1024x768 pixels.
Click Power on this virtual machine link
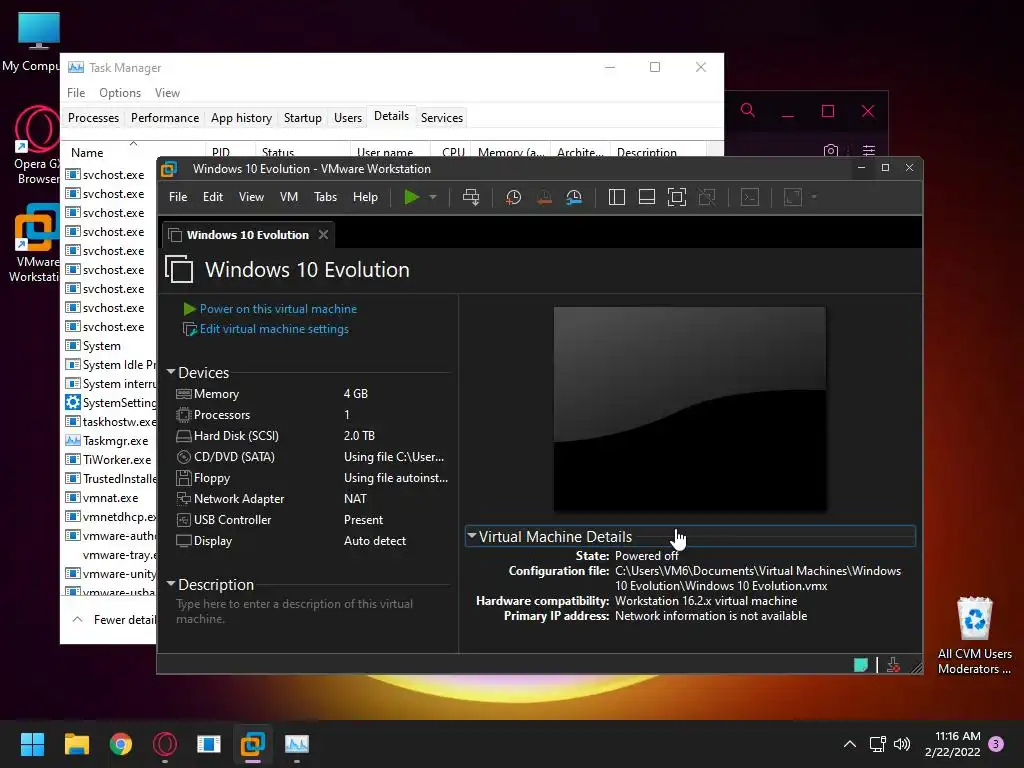(x=278, y=309)
